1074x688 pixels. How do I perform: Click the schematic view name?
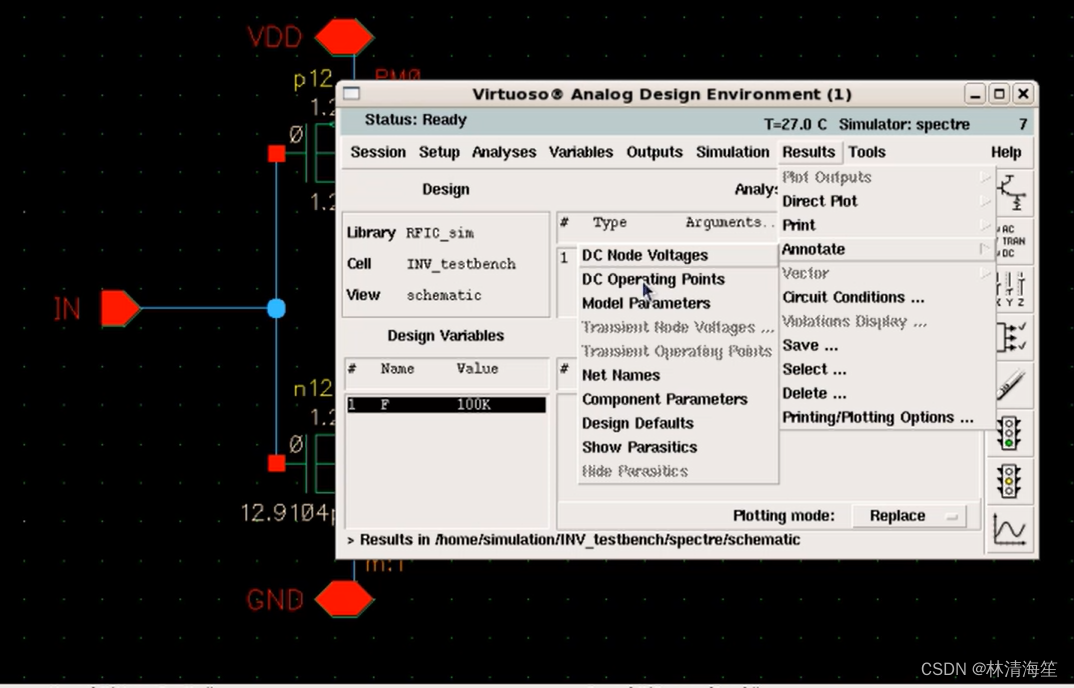tap(444, 295)
